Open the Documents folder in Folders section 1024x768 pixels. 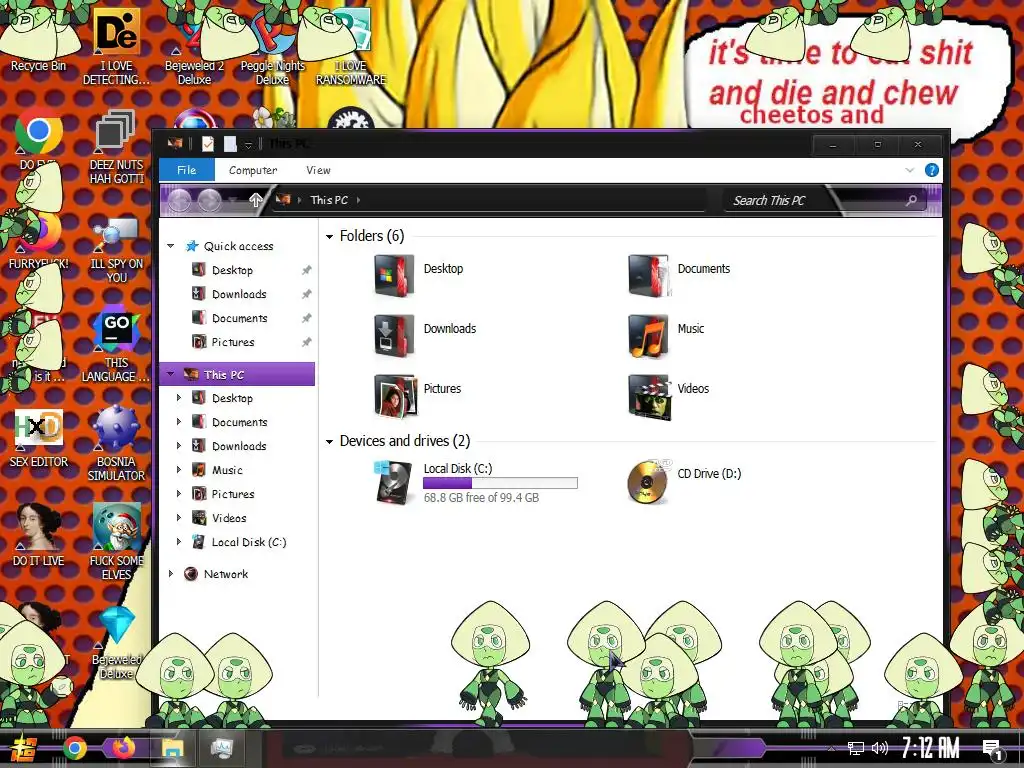click(x=648, y=276)
